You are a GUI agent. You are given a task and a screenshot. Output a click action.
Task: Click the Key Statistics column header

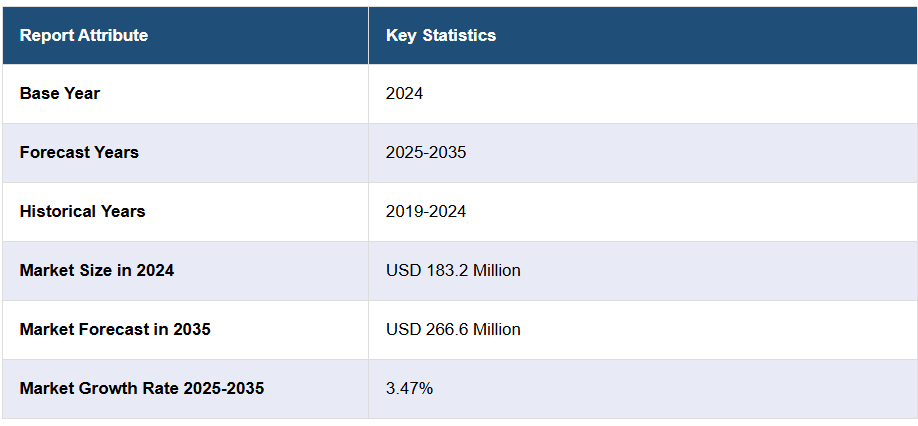pos(441,36)
